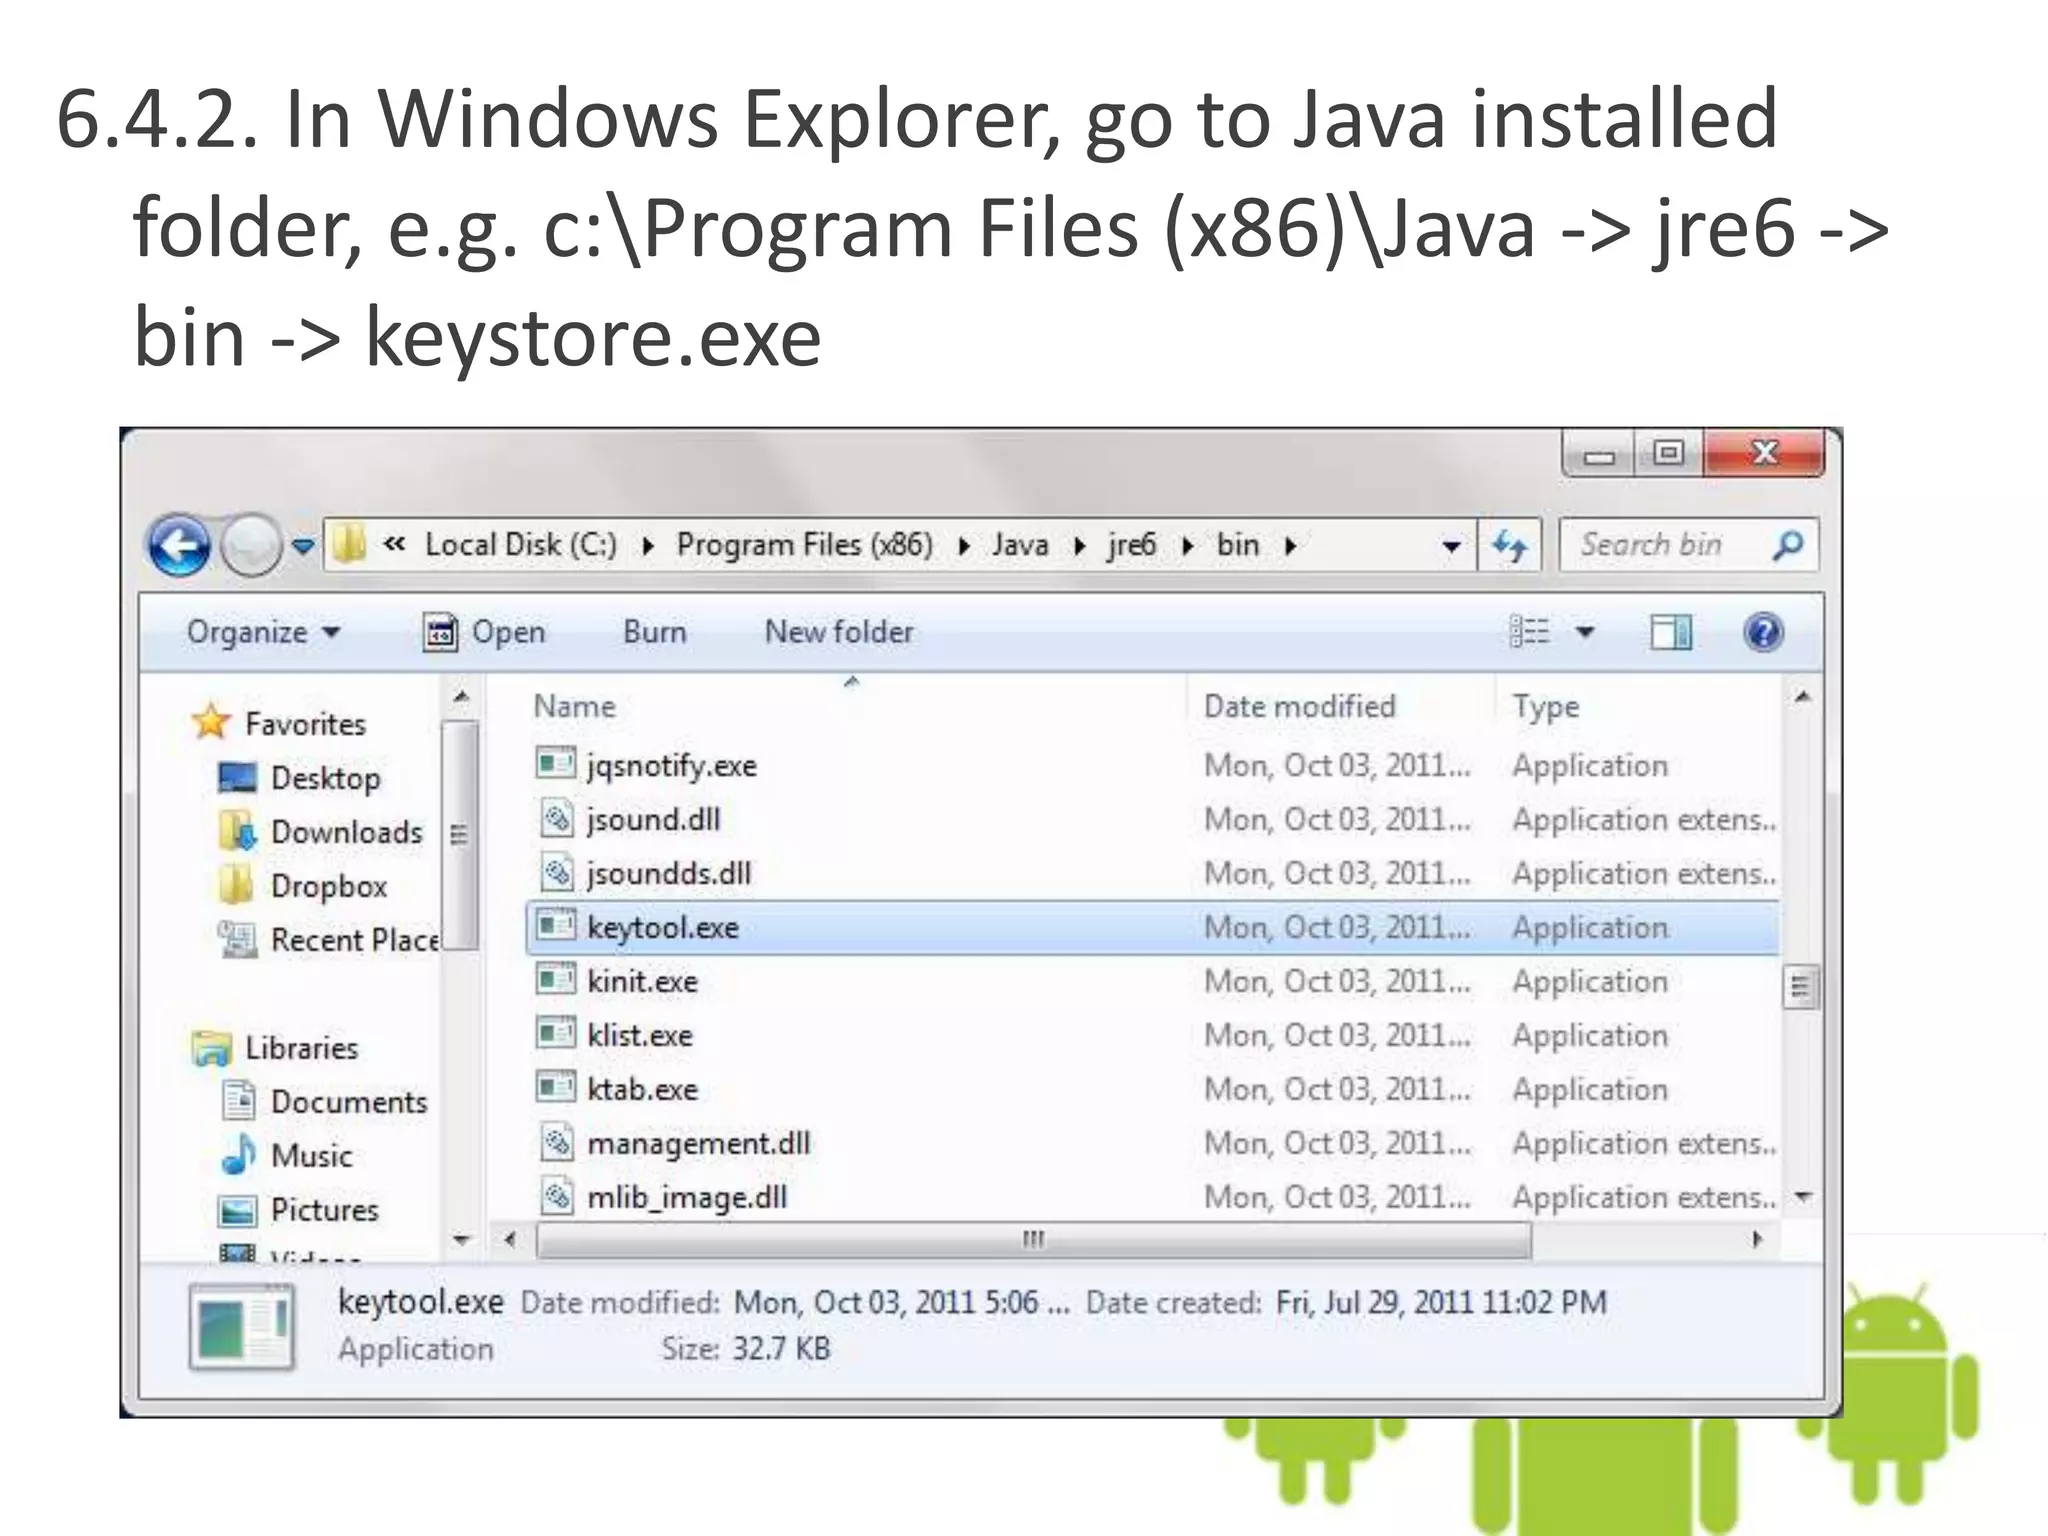Screen dimensions: 2048x1536
Task: Change view with the views icon
Action: [1530, 632]
